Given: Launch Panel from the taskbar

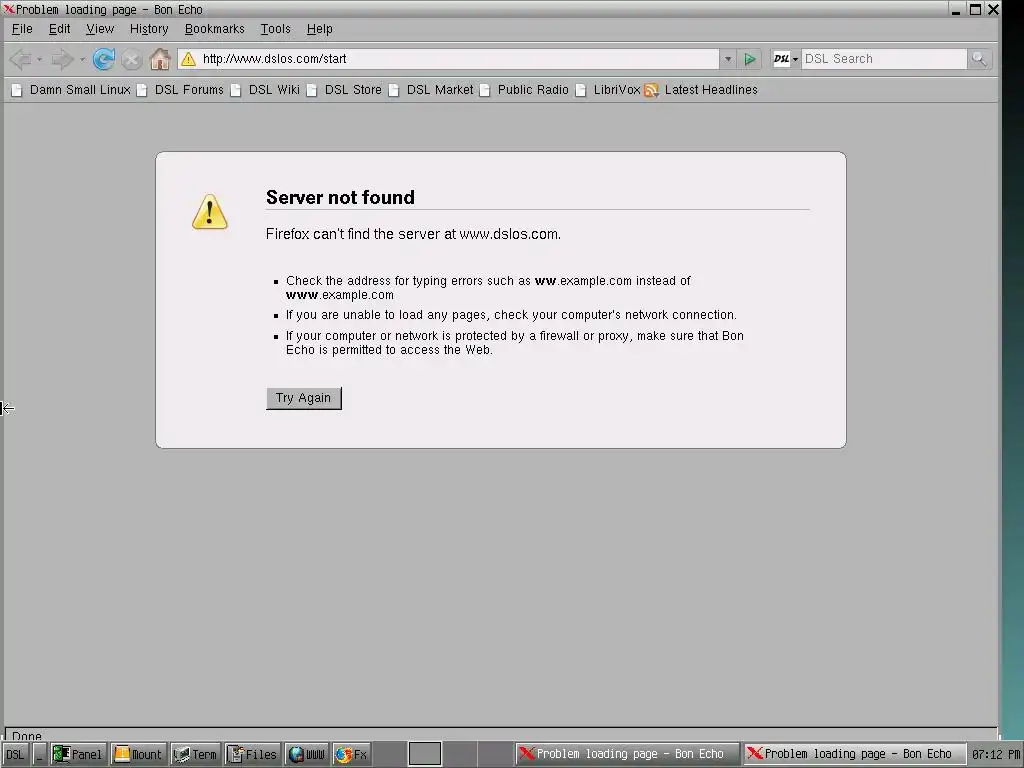Looking at the screenshot, I should click(x=78, y=754).
